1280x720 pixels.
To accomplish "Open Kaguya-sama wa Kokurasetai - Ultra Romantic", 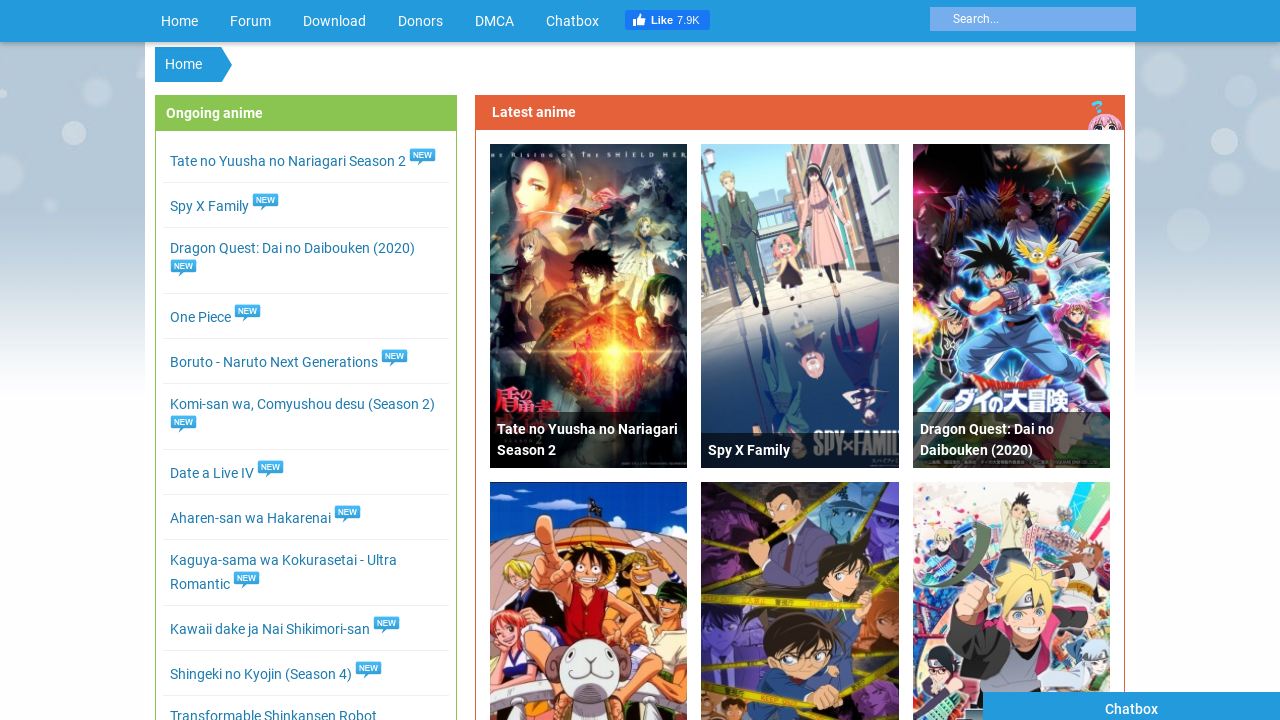I will pyautogui.click(x=283, y=572).
